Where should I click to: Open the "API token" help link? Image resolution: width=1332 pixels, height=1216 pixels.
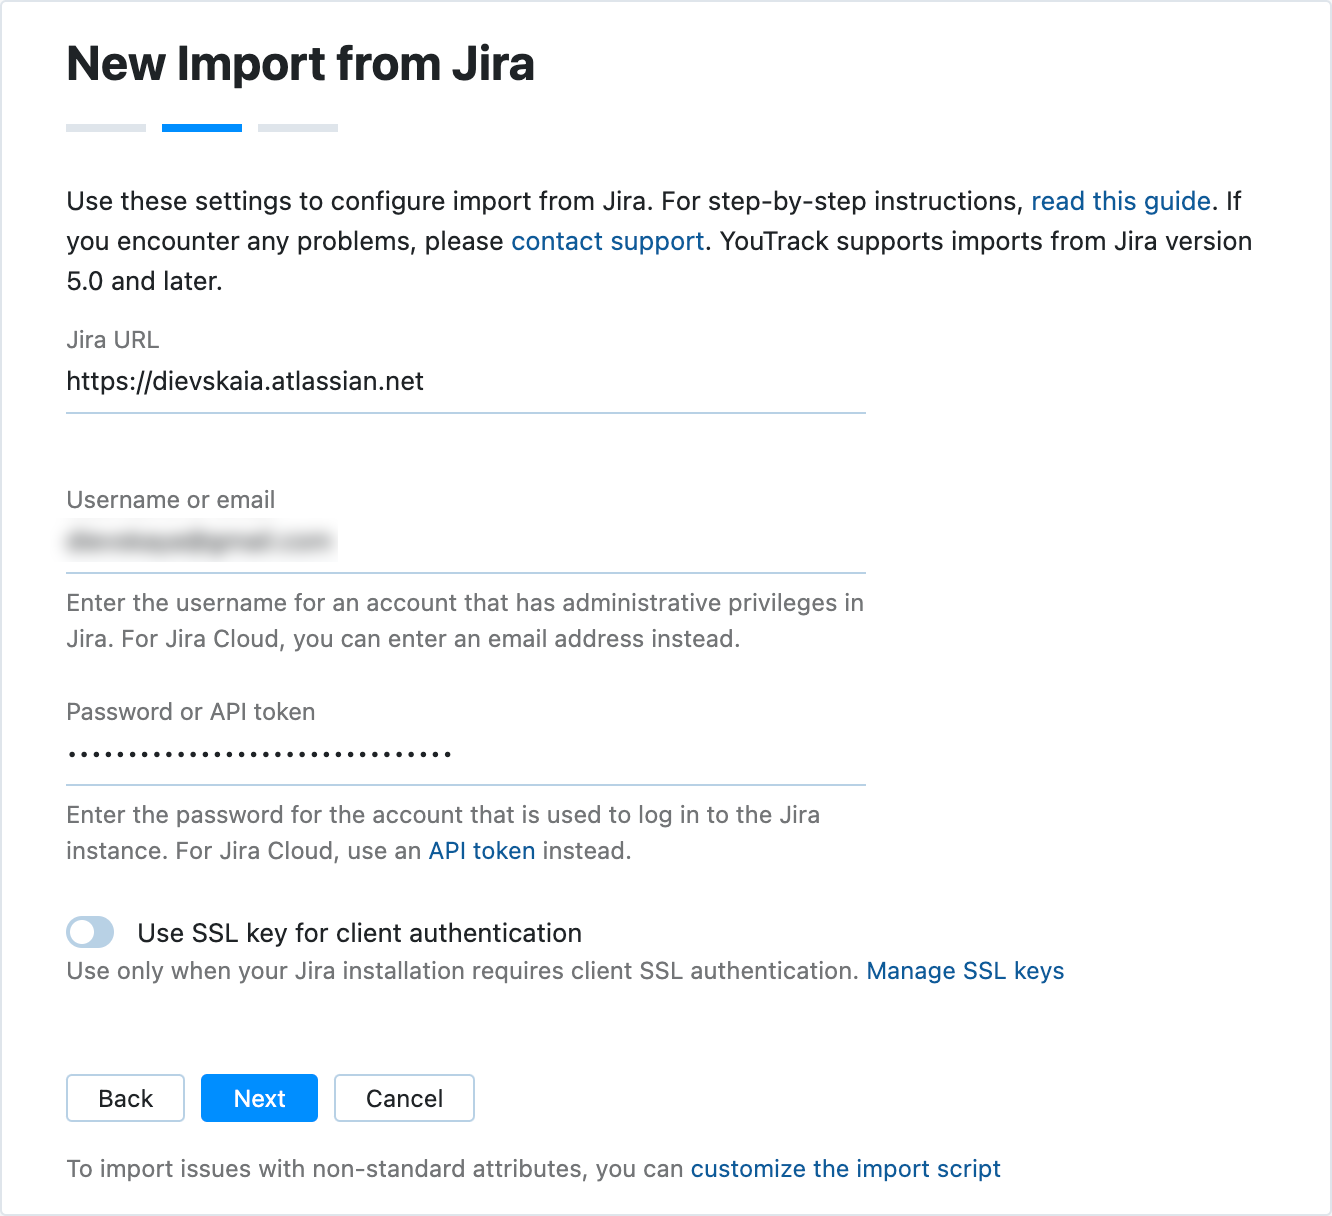(x=481, y=851)
